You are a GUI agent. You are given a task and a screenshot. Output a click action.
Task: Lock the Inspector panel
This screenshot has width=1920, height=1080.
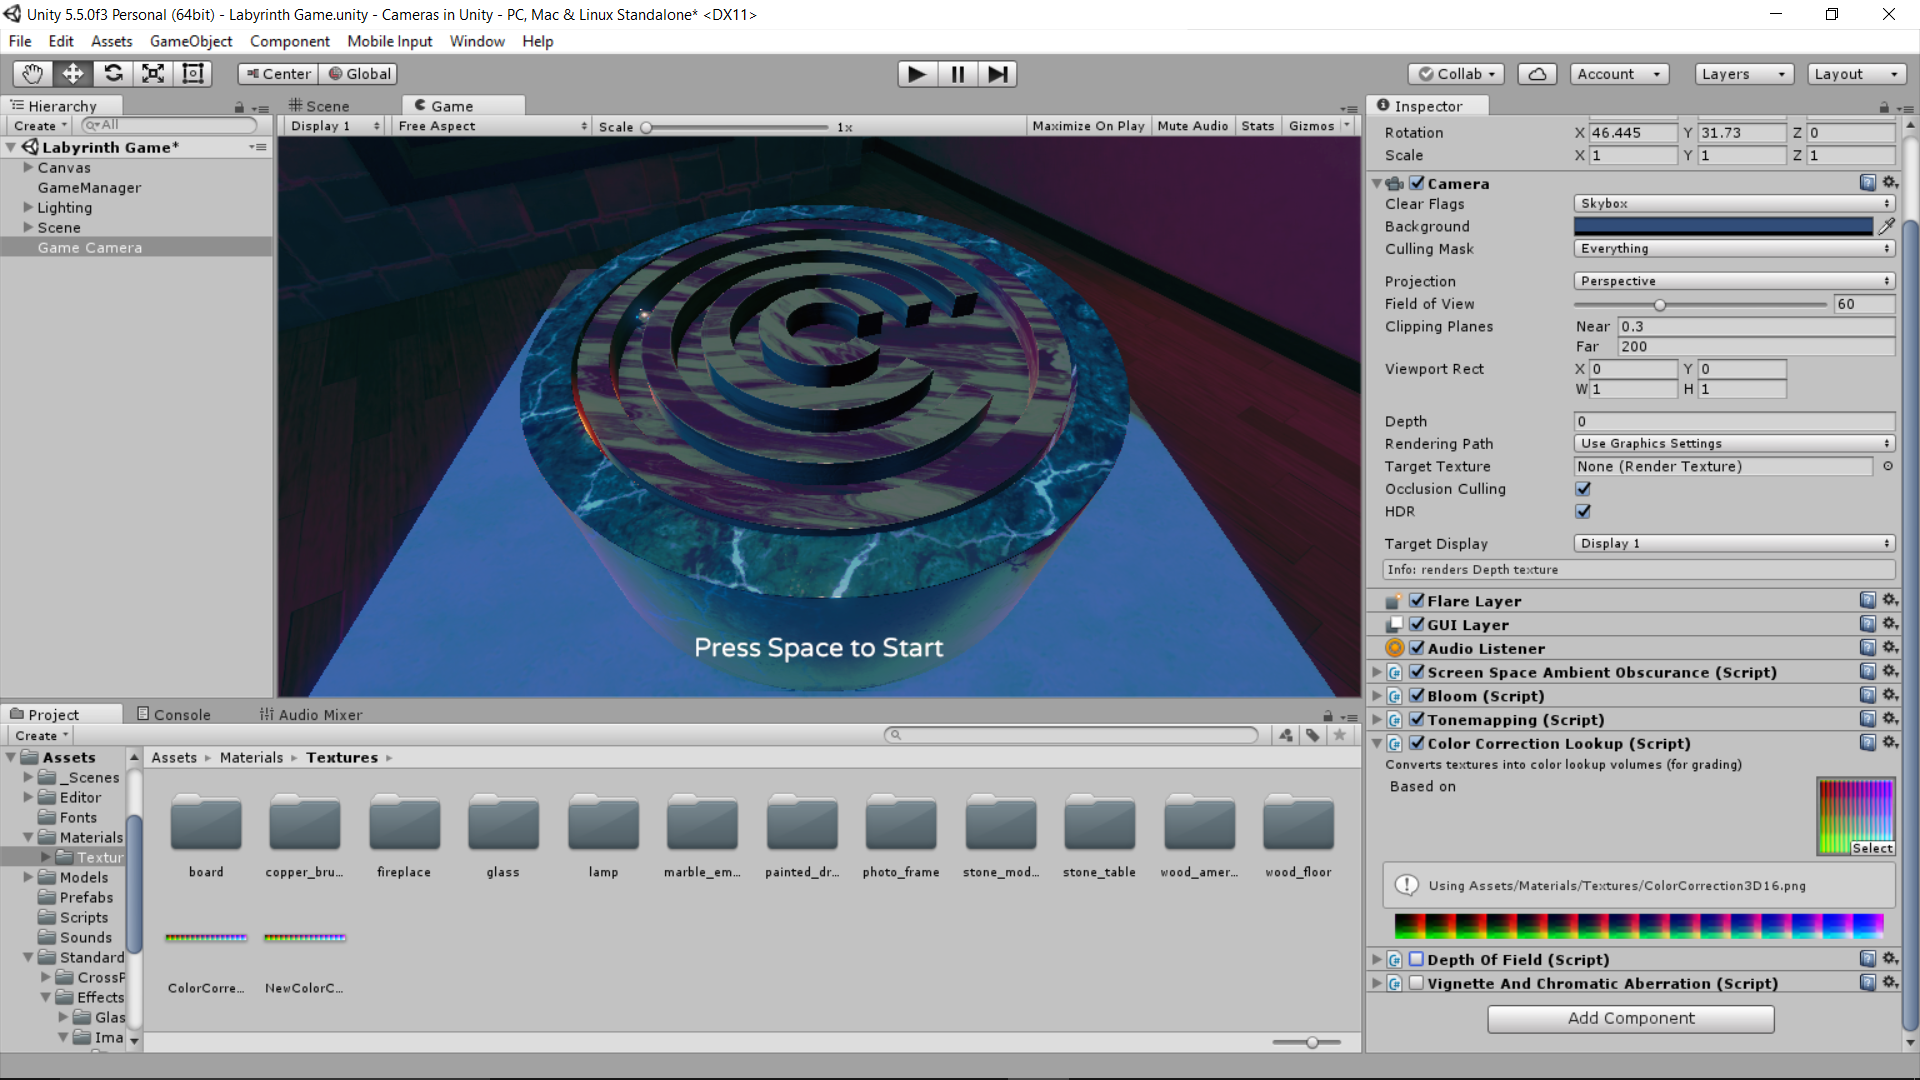pos(1884,107)
